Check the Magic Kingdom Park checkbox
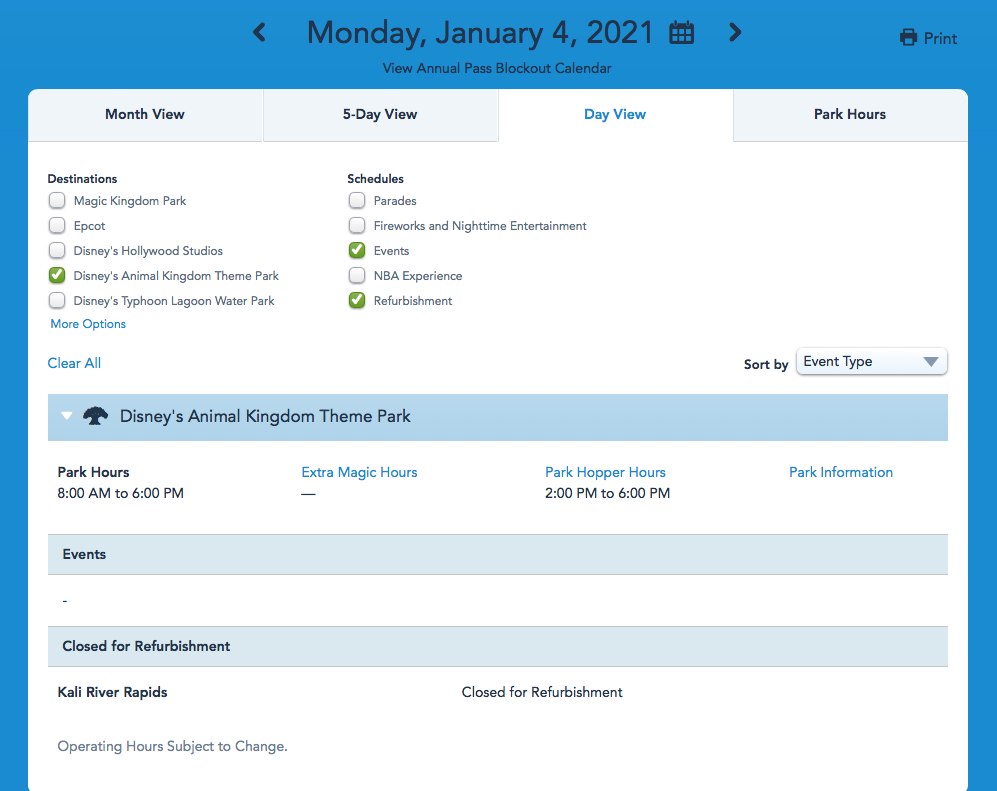 pyautogui.click(x=57, y=201)
